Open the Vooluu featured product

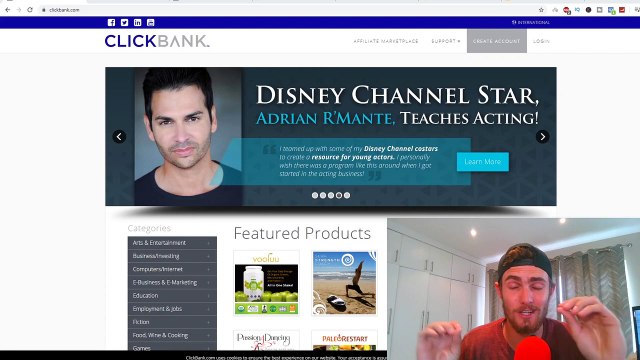(266, 283)
